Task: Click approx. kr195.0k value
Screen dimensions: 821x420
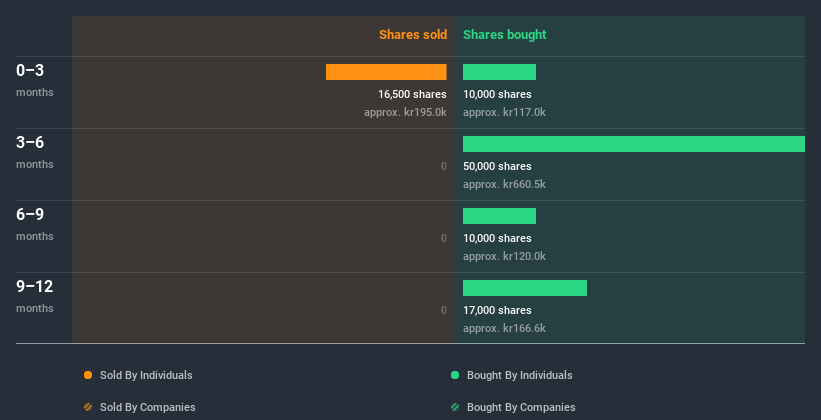Action: (405, 112)
